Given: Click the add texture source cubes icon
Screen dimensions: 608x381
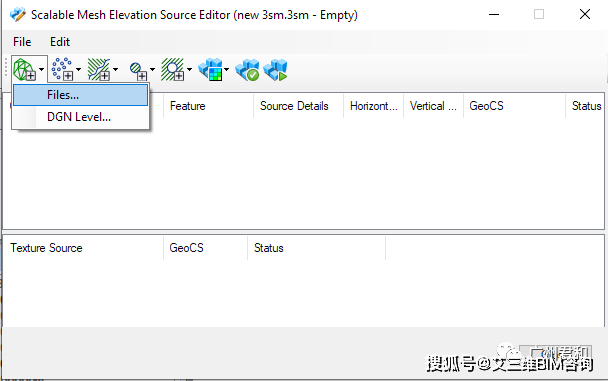Looking at the screenshot, I should 211,70.
